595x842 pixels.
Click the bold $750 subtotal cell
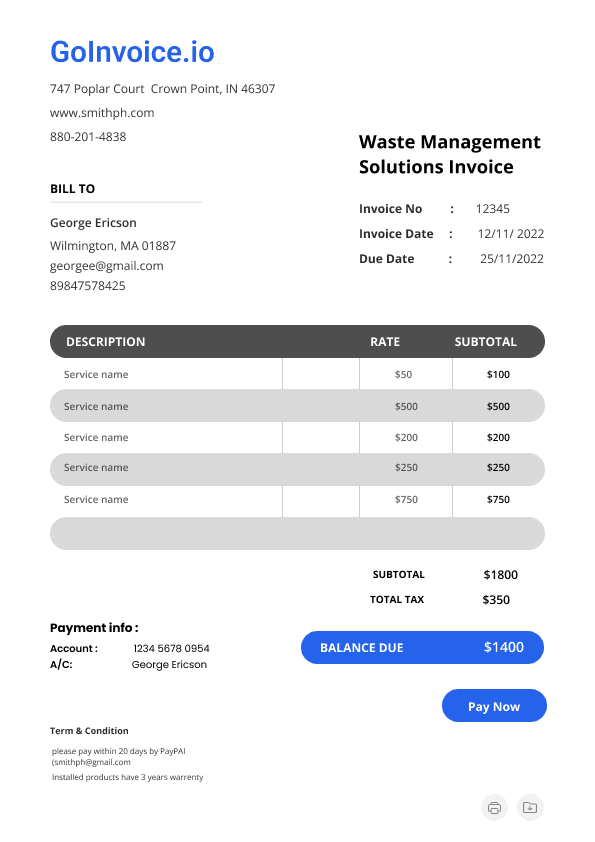pyautogui.click(x=498, y=499)
